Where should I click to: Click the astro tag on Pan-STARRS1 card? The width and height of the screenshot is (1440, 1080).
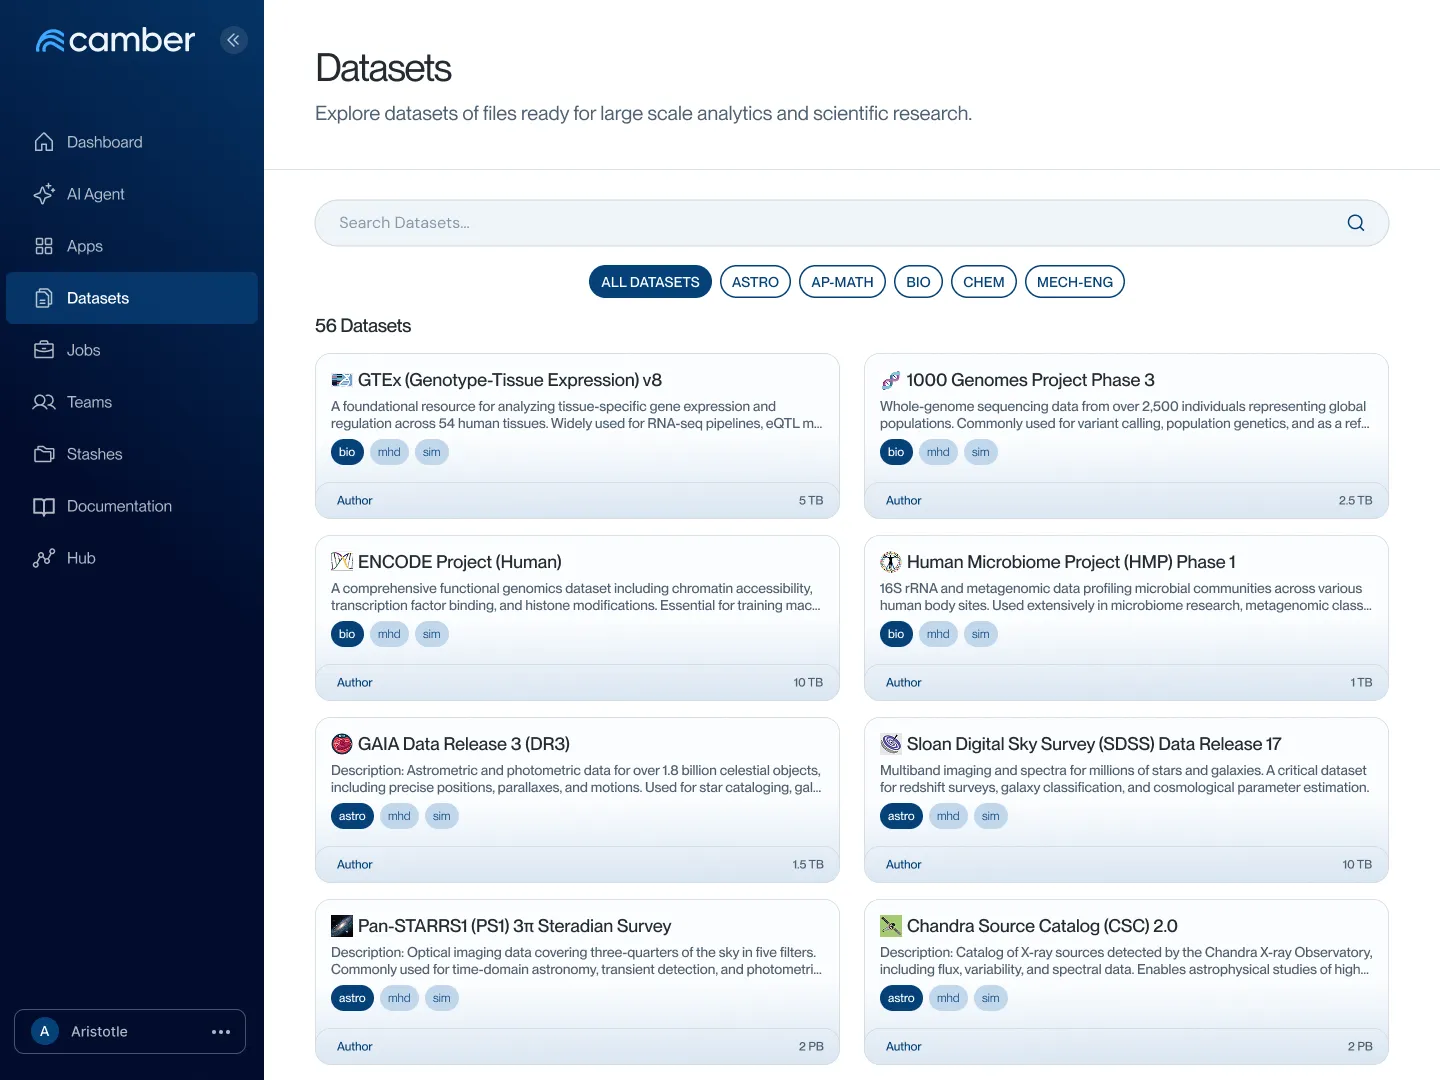pos(352,998)
